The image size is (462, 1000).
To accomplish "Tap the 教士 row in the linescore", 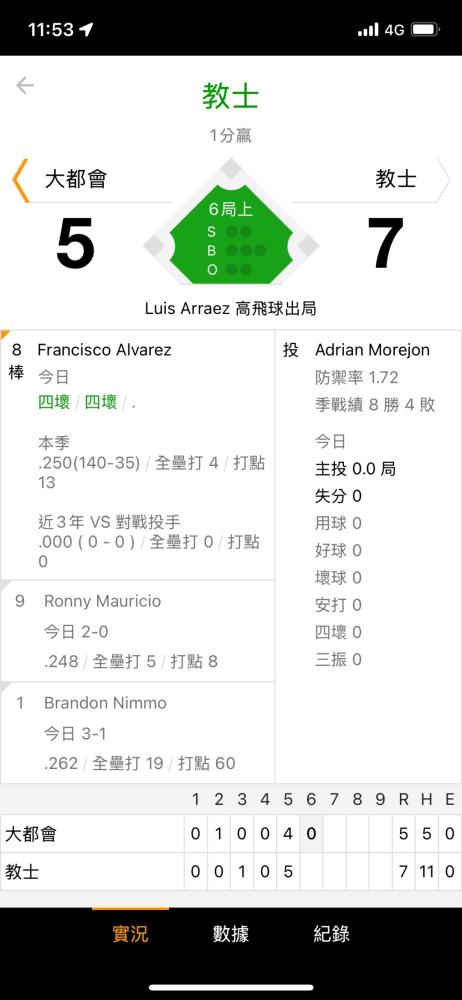I will click(230, 871).
